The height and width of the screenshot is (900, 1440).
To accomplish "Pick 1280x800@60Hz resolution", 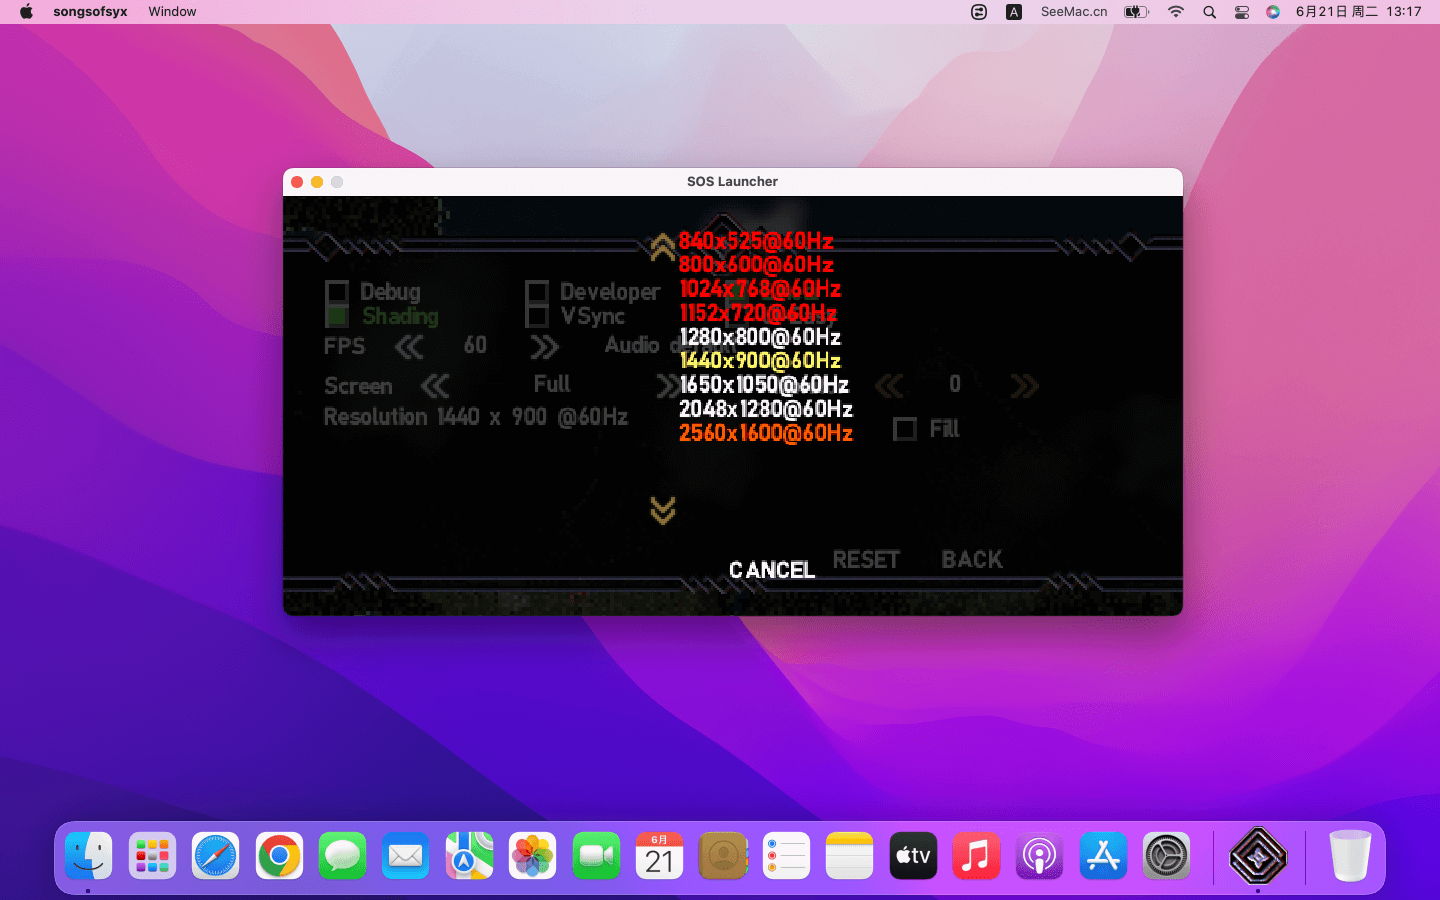I will (760, 337).
